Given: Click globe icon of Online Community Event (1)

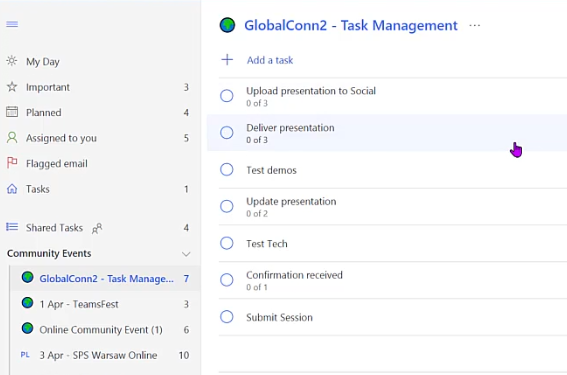Looking at the screenshot, I should coord(27,328).
